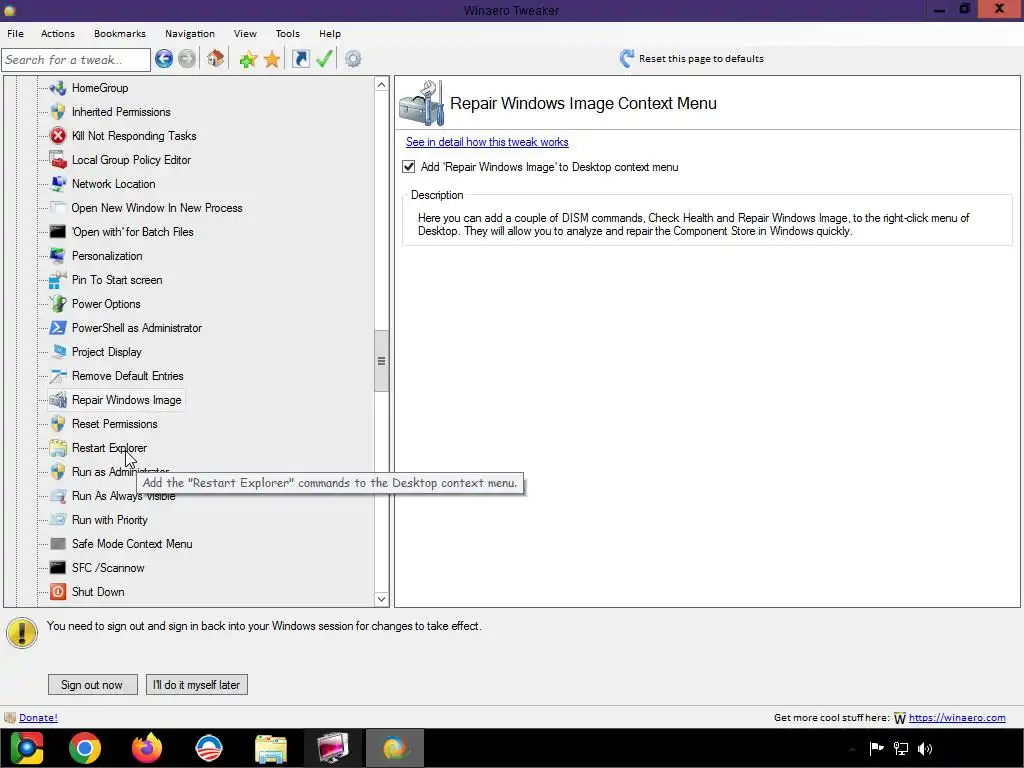Click the Search for a tweak field
The height and width of the screenshot is (768, 1024).
click(x=76, y=59)
